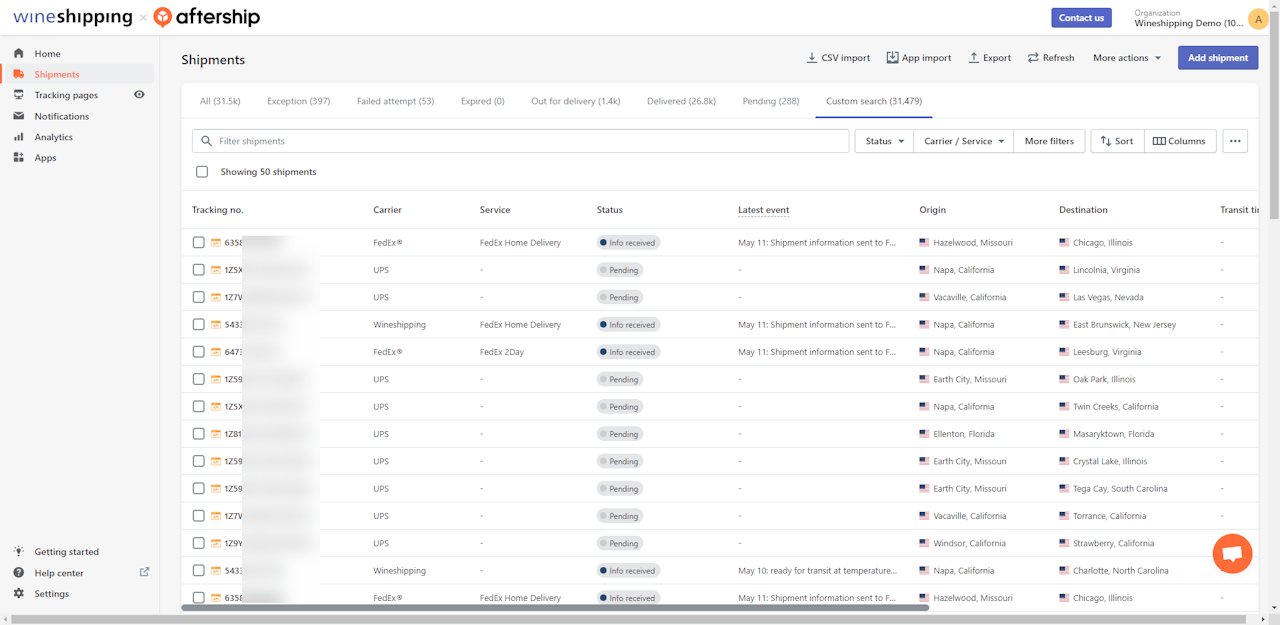
Task: Click the Add shipment button
Action: click(x=1217, y=58)
